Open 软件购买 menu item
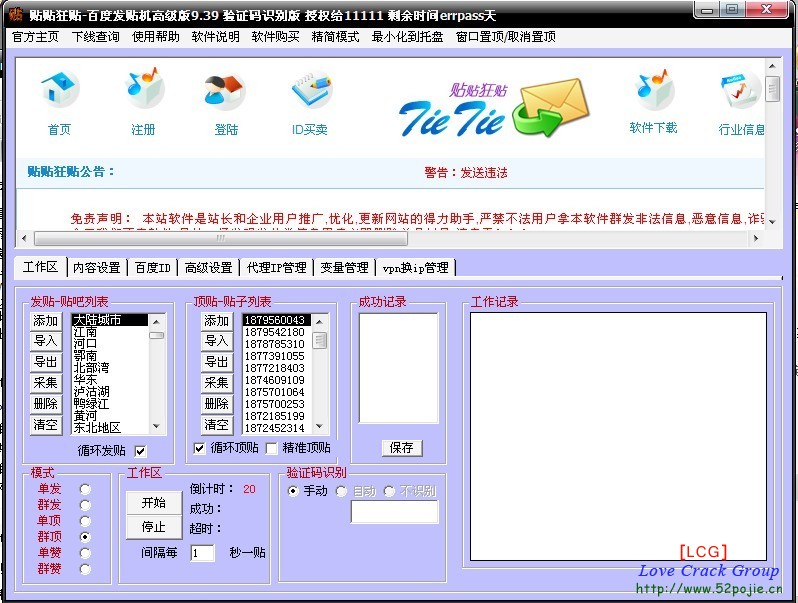 coord(275,37)
